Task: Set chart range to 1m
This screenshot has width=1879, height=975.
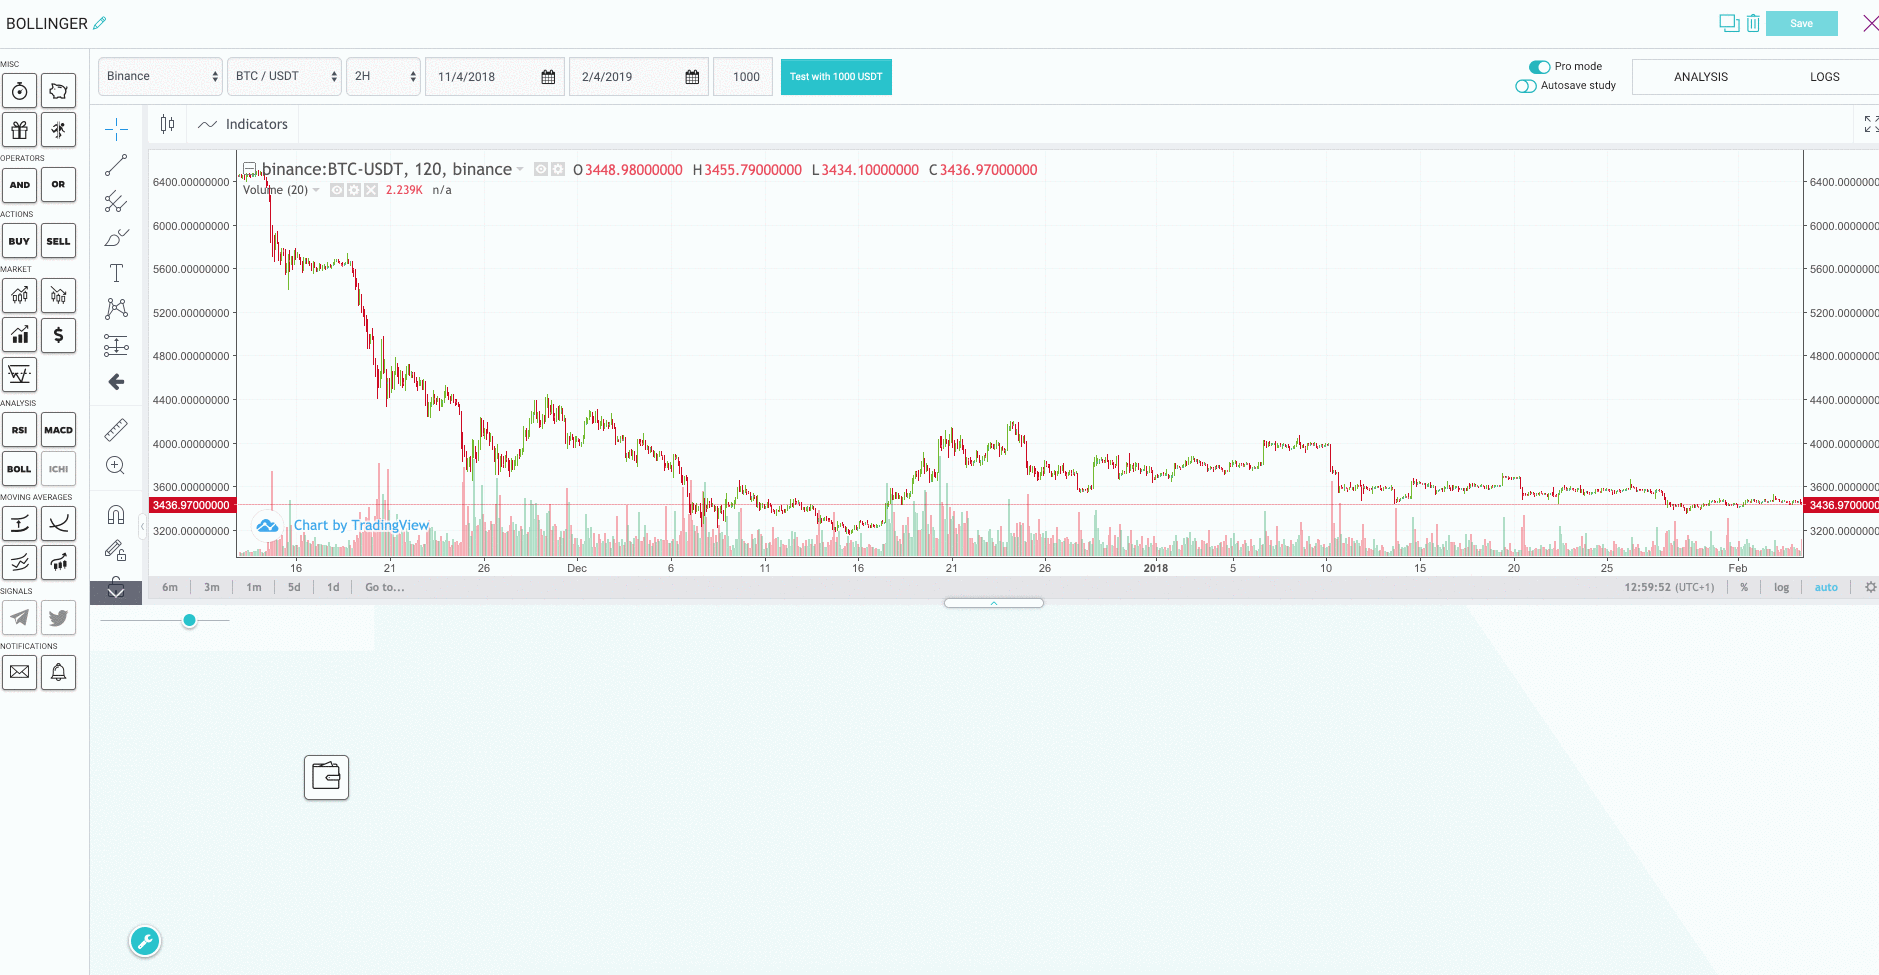Action: click(254, 588)
